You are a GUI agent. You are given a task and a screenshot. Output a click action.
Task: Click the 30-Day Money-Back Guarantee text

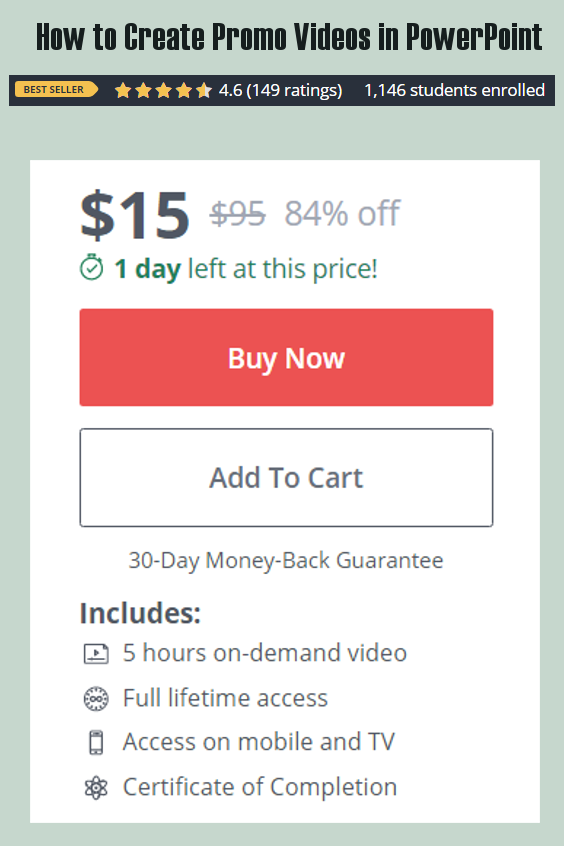click(286, 561)
